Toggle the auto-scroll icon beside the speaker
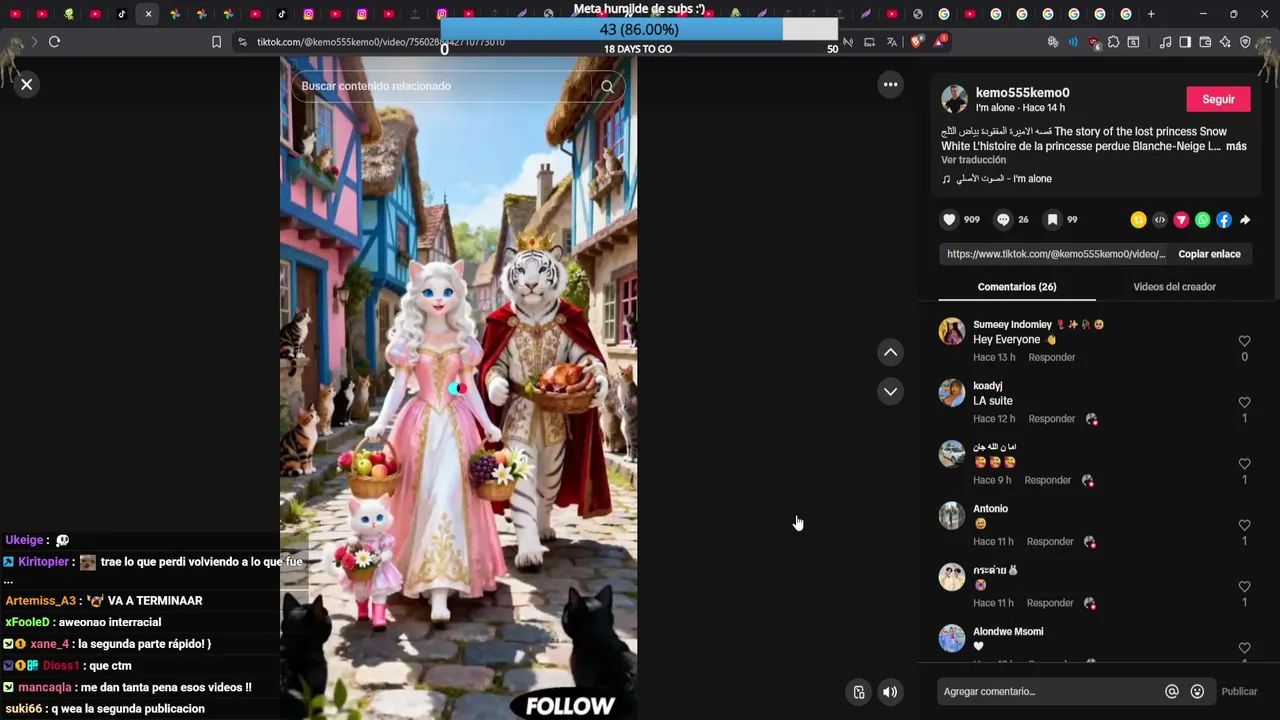The height and width of the screenshot is (720, 1280). pos(859,692)
